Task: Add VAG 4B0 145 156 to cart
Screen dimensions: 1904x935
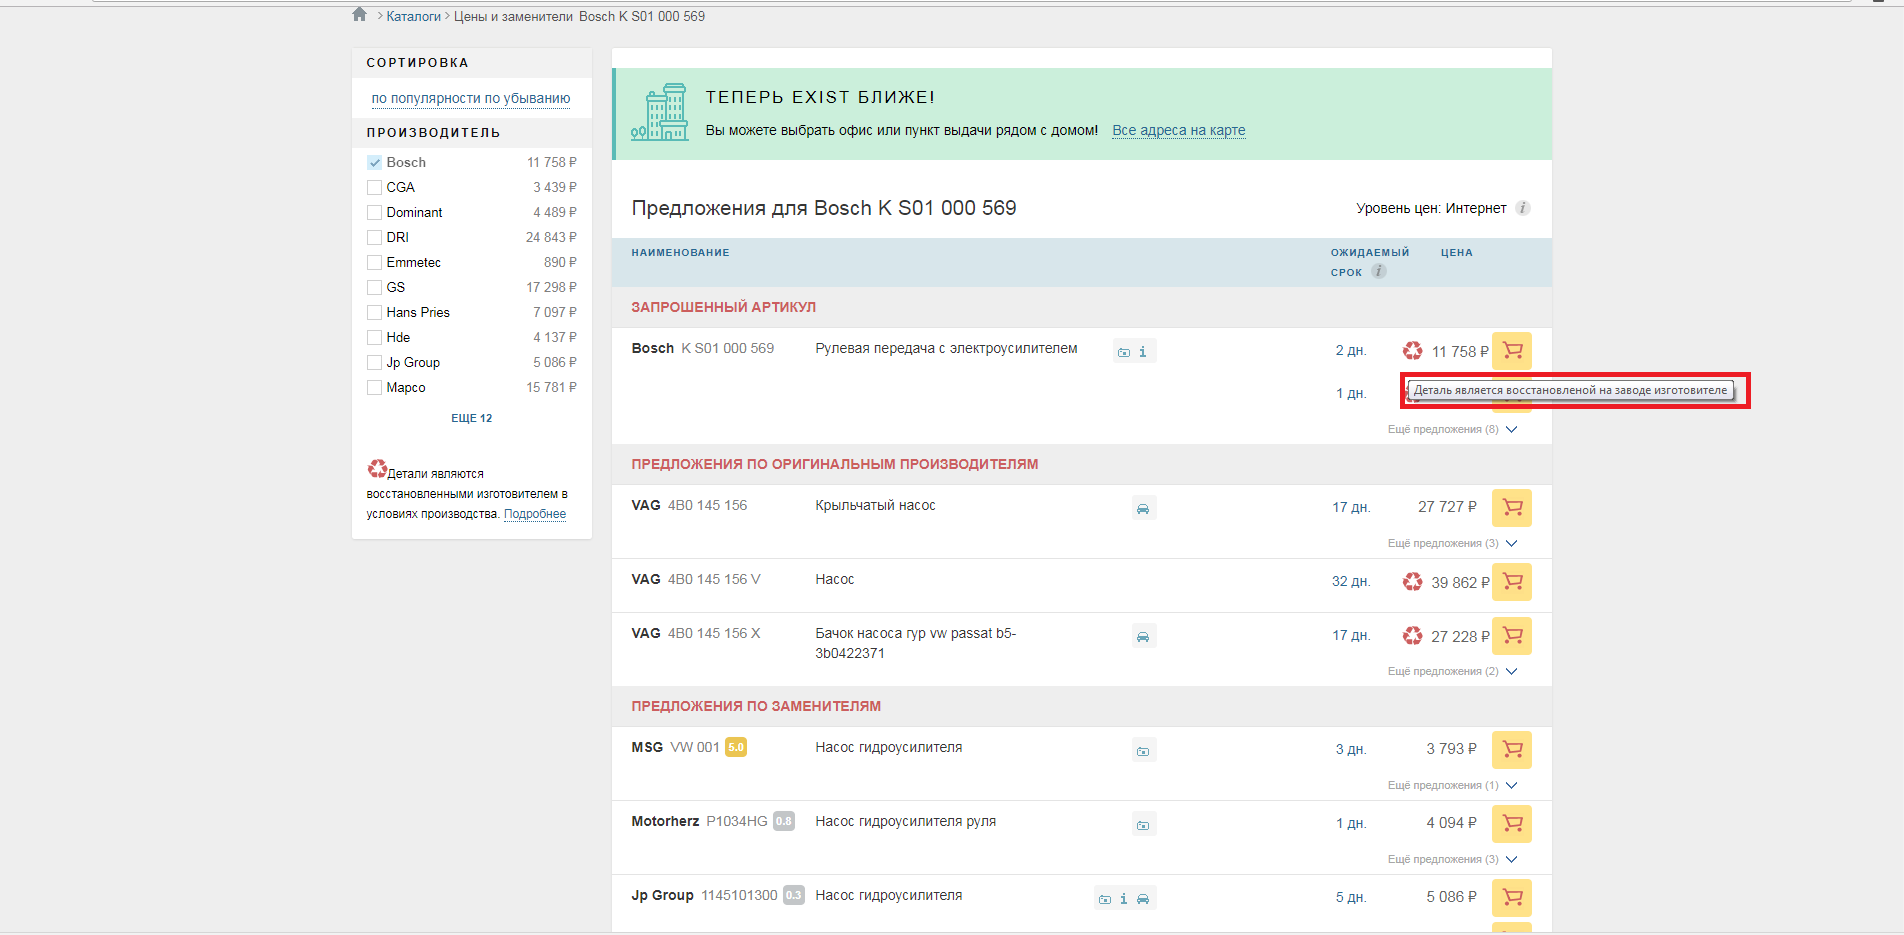Action: pos(1511,507)
